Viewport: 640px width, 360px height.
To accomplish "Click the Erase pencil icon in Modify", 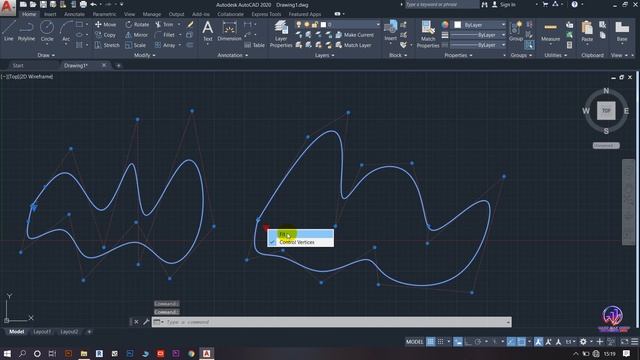I will [x=190, y=24].
